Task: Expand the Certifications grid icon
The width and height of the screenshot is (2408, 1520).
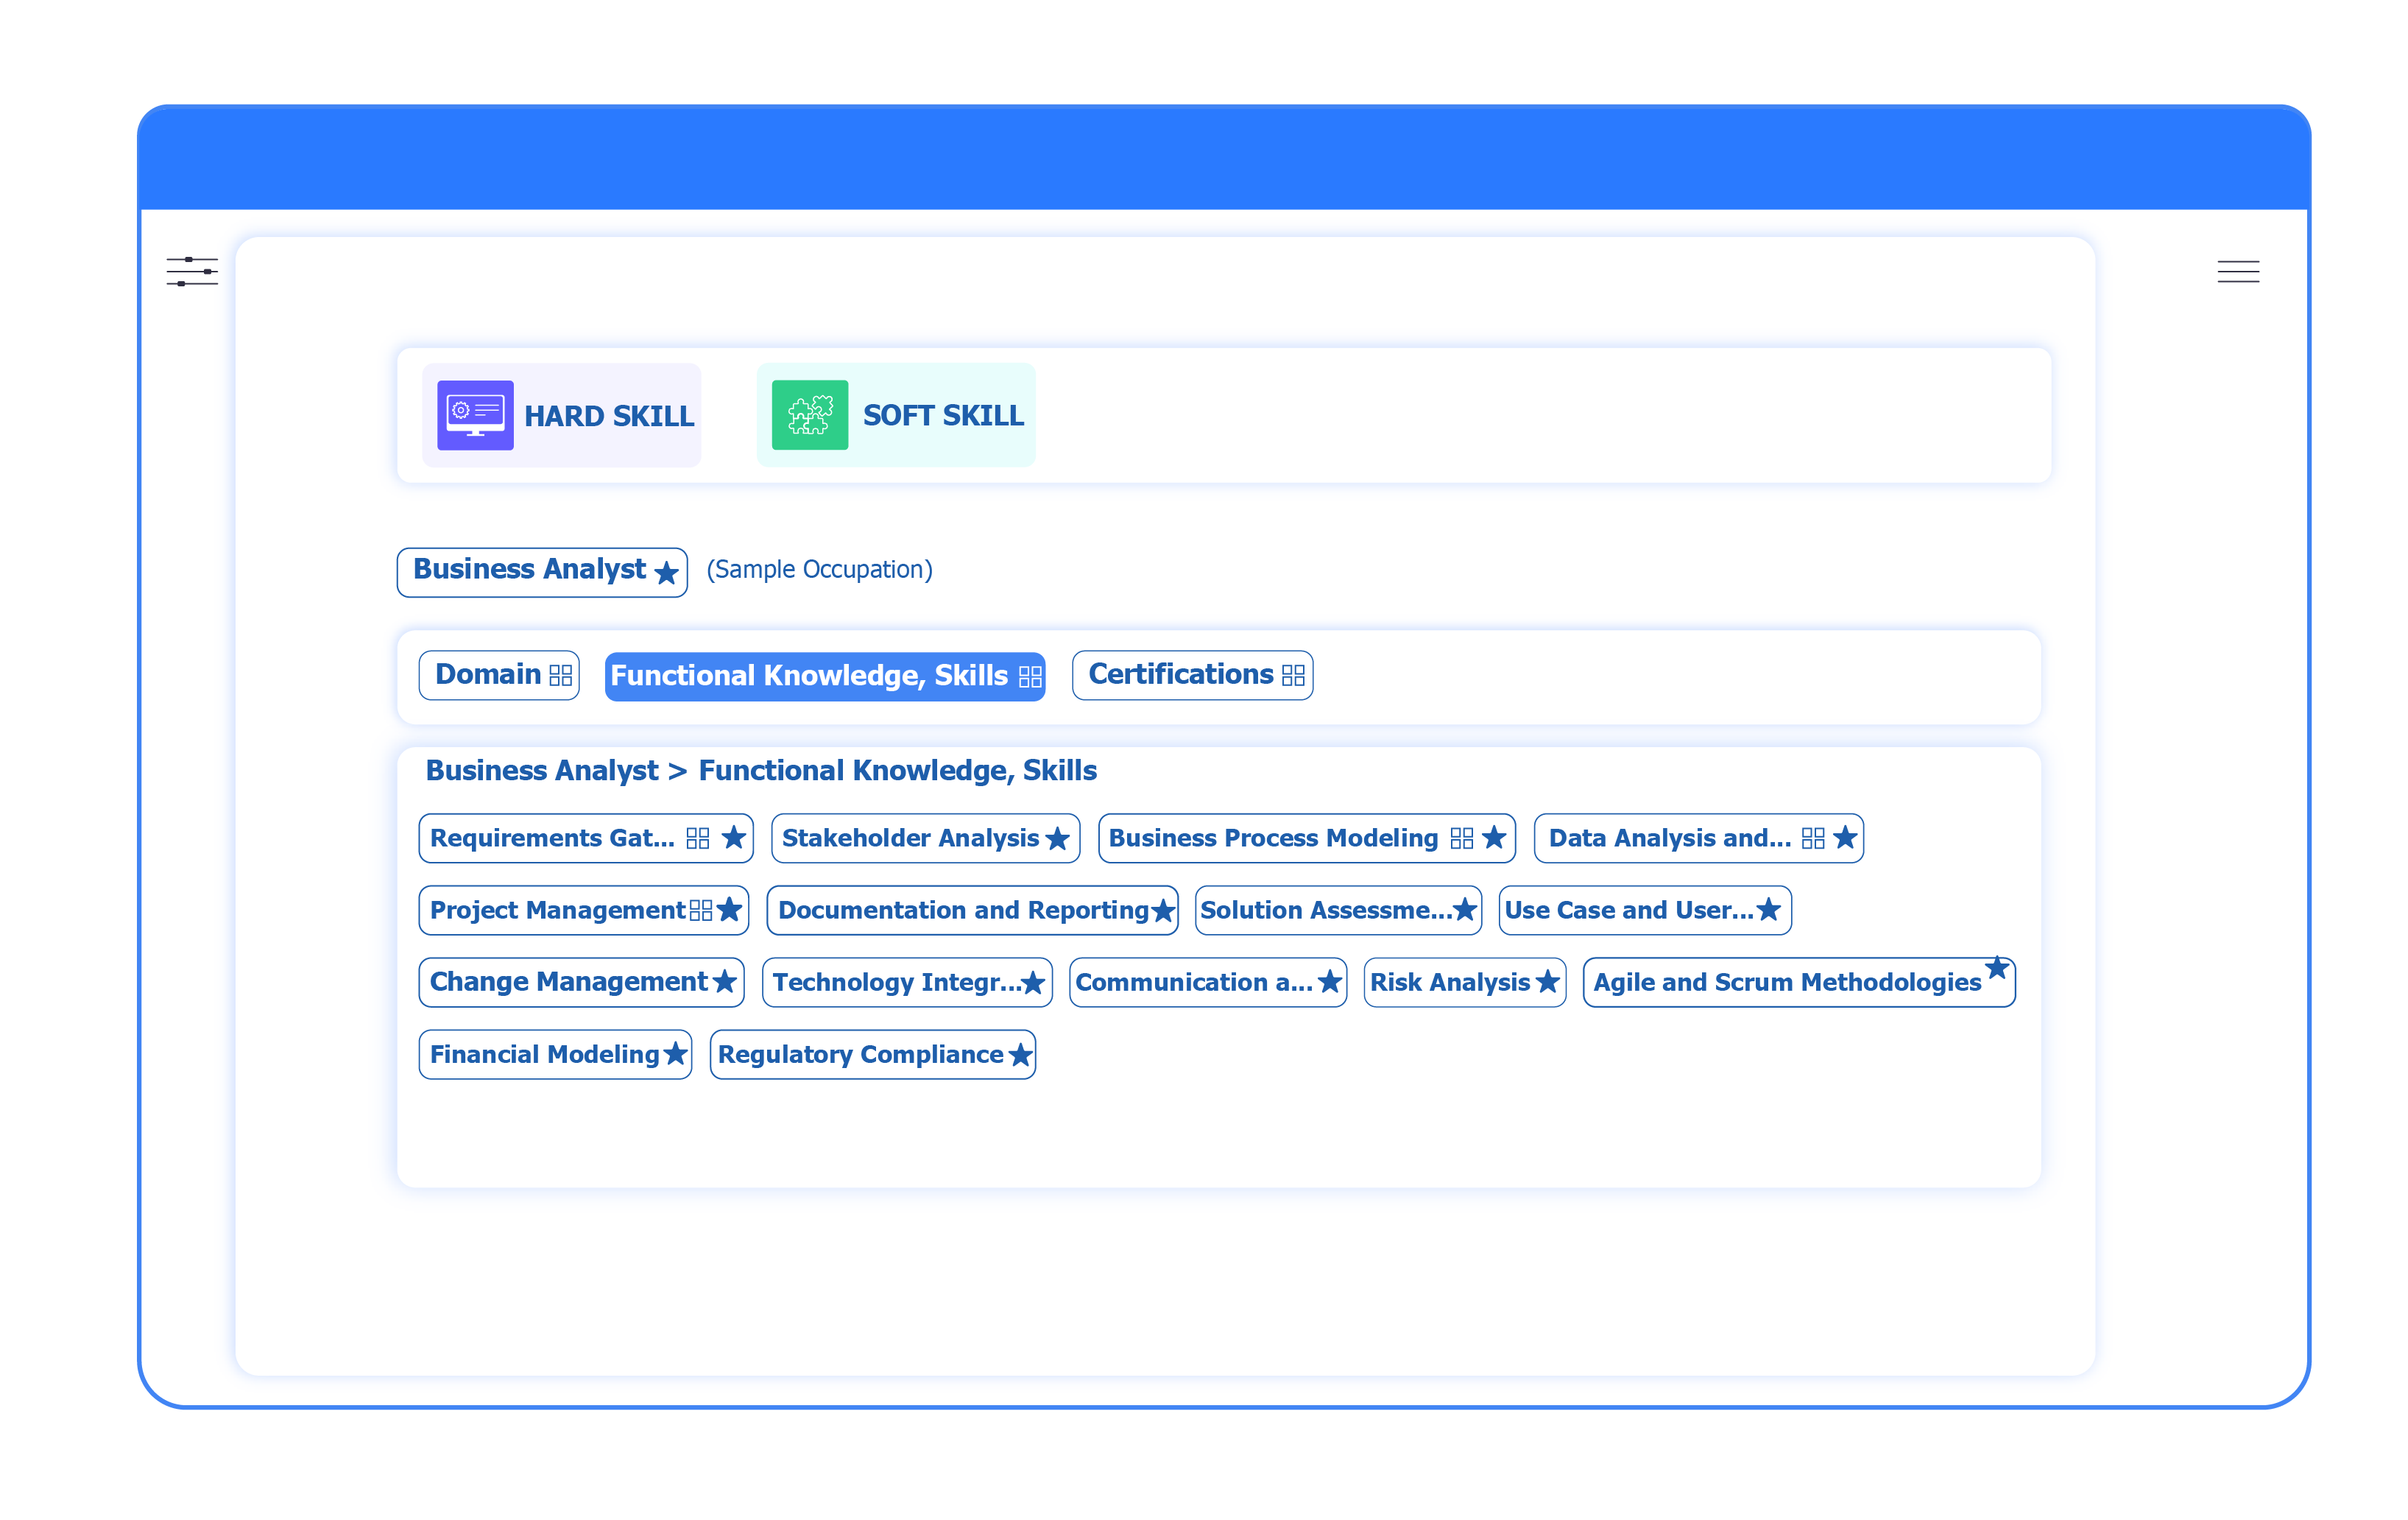Action: (1293, 675)
